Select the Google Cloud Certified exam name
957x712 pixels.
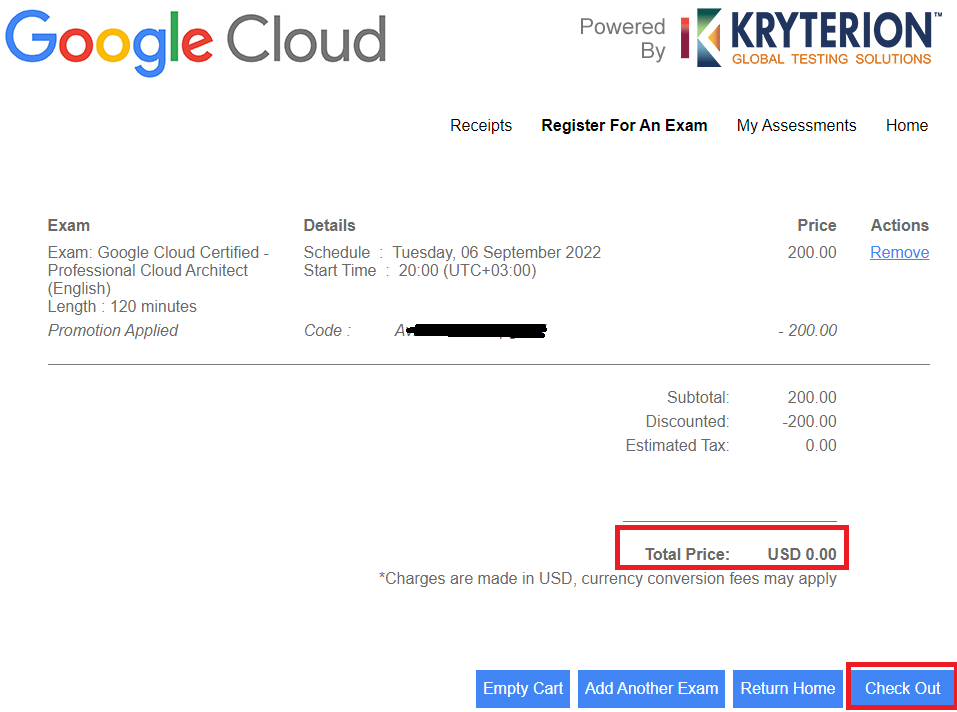(158, 270)
